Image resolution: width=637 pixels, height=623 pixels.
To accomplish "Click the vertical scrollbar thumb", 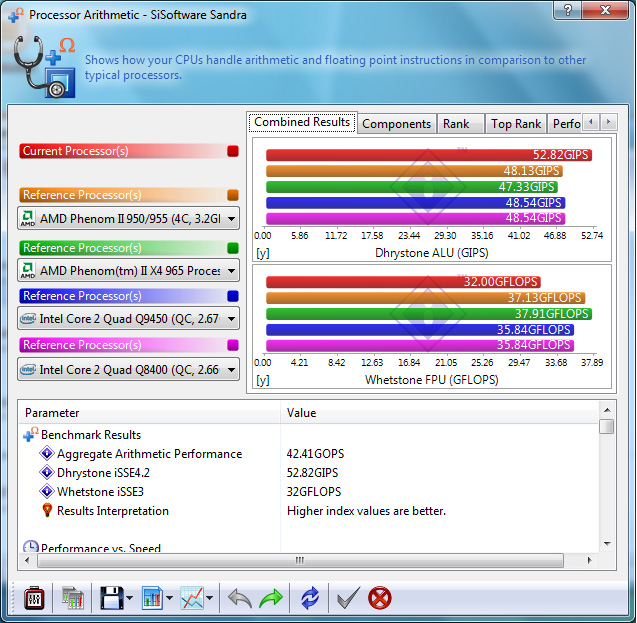I will (x=607, y=426).
